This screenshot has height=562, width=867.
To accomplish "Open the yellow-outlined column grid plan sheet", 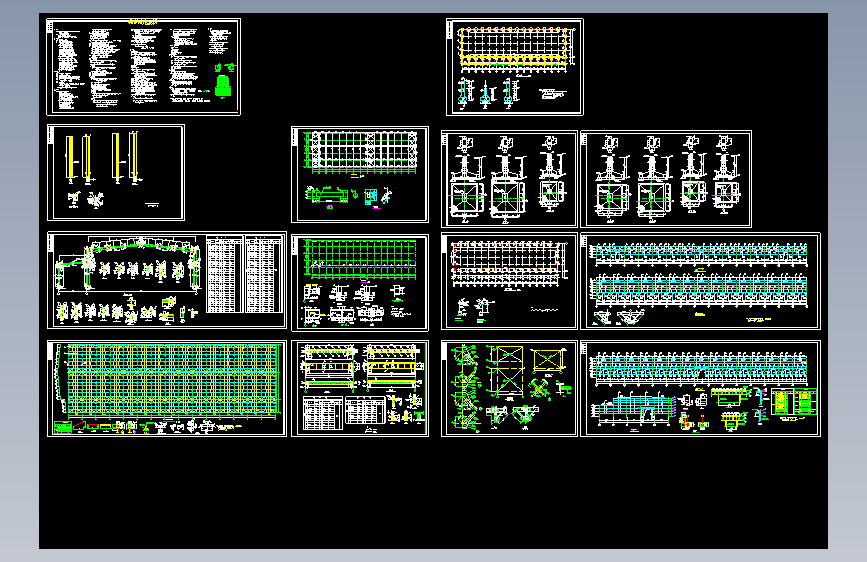I will point(514,67).
